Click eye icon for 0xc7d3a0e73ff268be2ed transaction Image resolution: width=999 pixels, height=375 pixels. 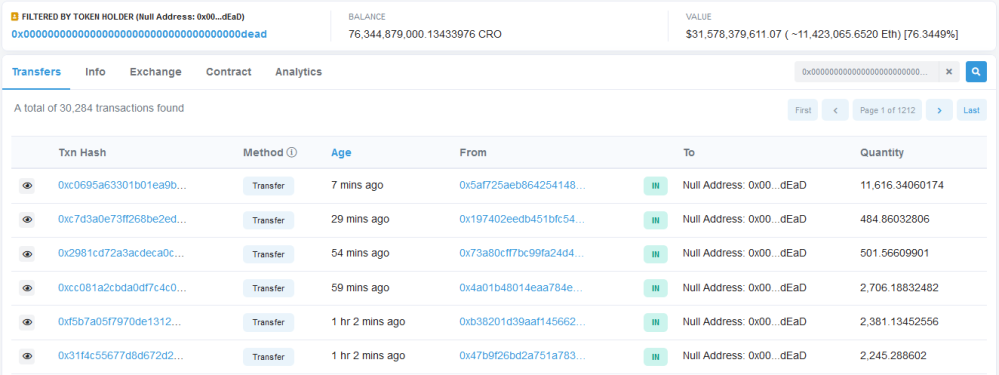click(x=27, y=220)
